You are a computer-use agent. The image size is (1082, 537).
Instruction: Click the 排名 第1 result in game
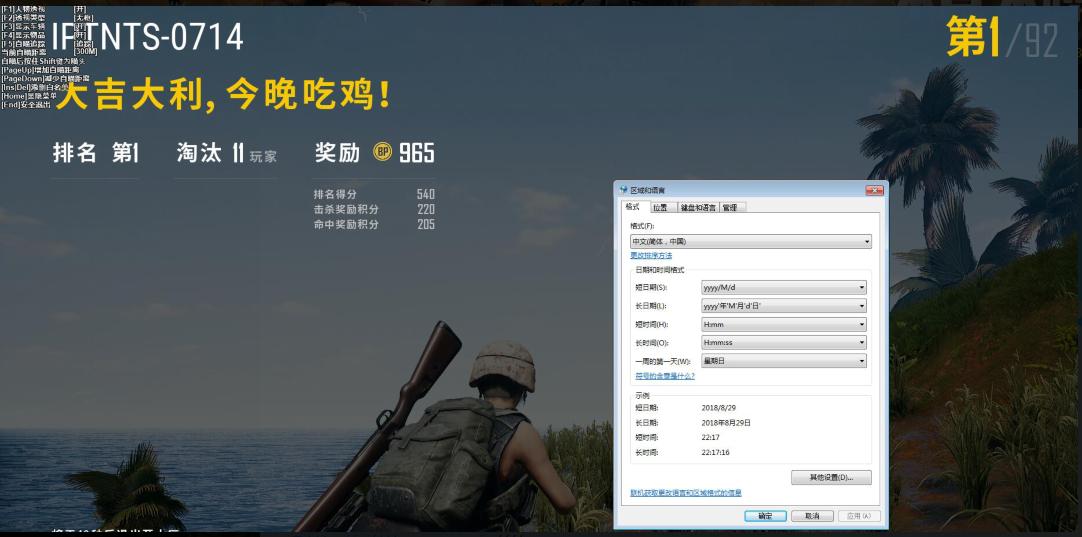tap(96, 153)
